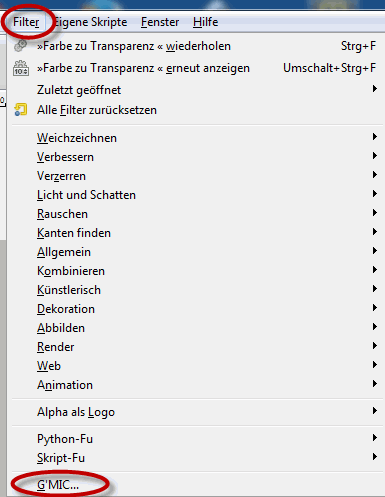Click the repeat filter gear icon

click(21, 46)
